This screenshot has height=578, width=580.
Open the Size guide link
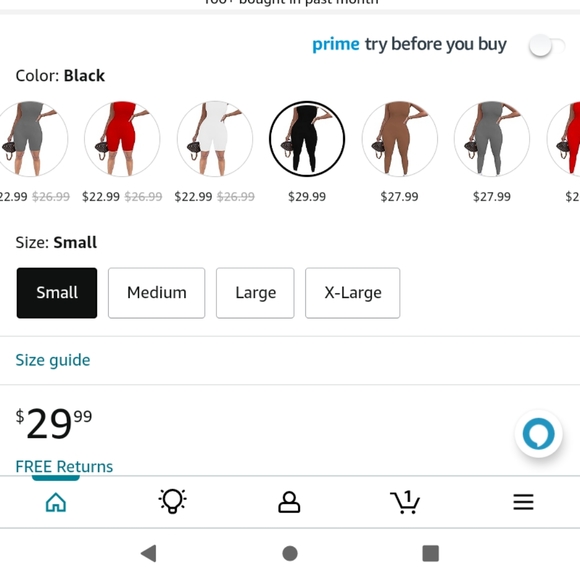pyautogui.click(x=53, y=360)
